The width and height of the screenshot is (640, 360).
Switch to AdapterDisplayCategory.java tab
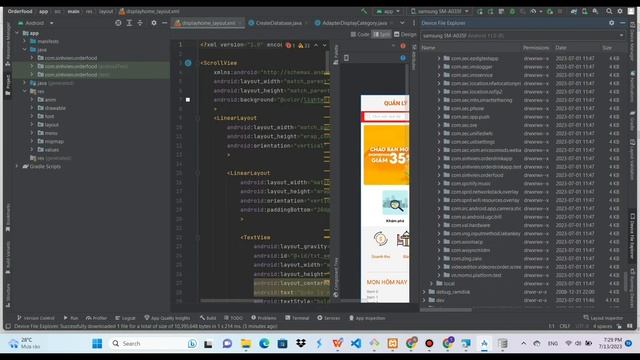(x=354, y=23)
